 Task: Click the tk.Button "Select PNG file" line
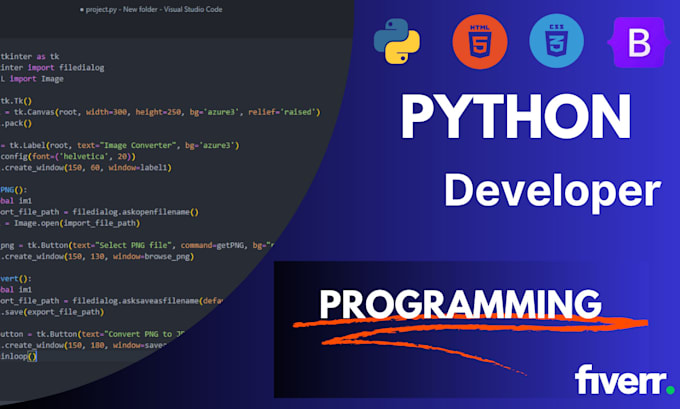coord(137,245)
